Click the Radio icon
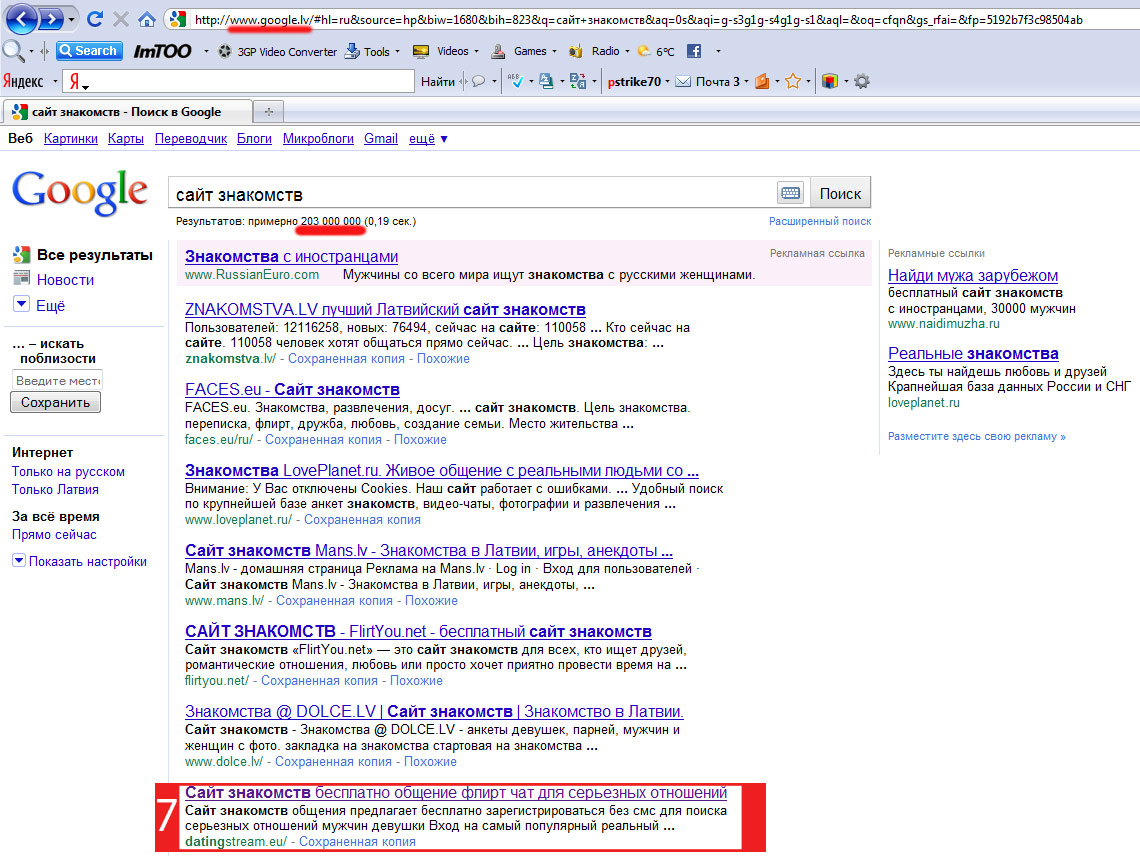 576,51
